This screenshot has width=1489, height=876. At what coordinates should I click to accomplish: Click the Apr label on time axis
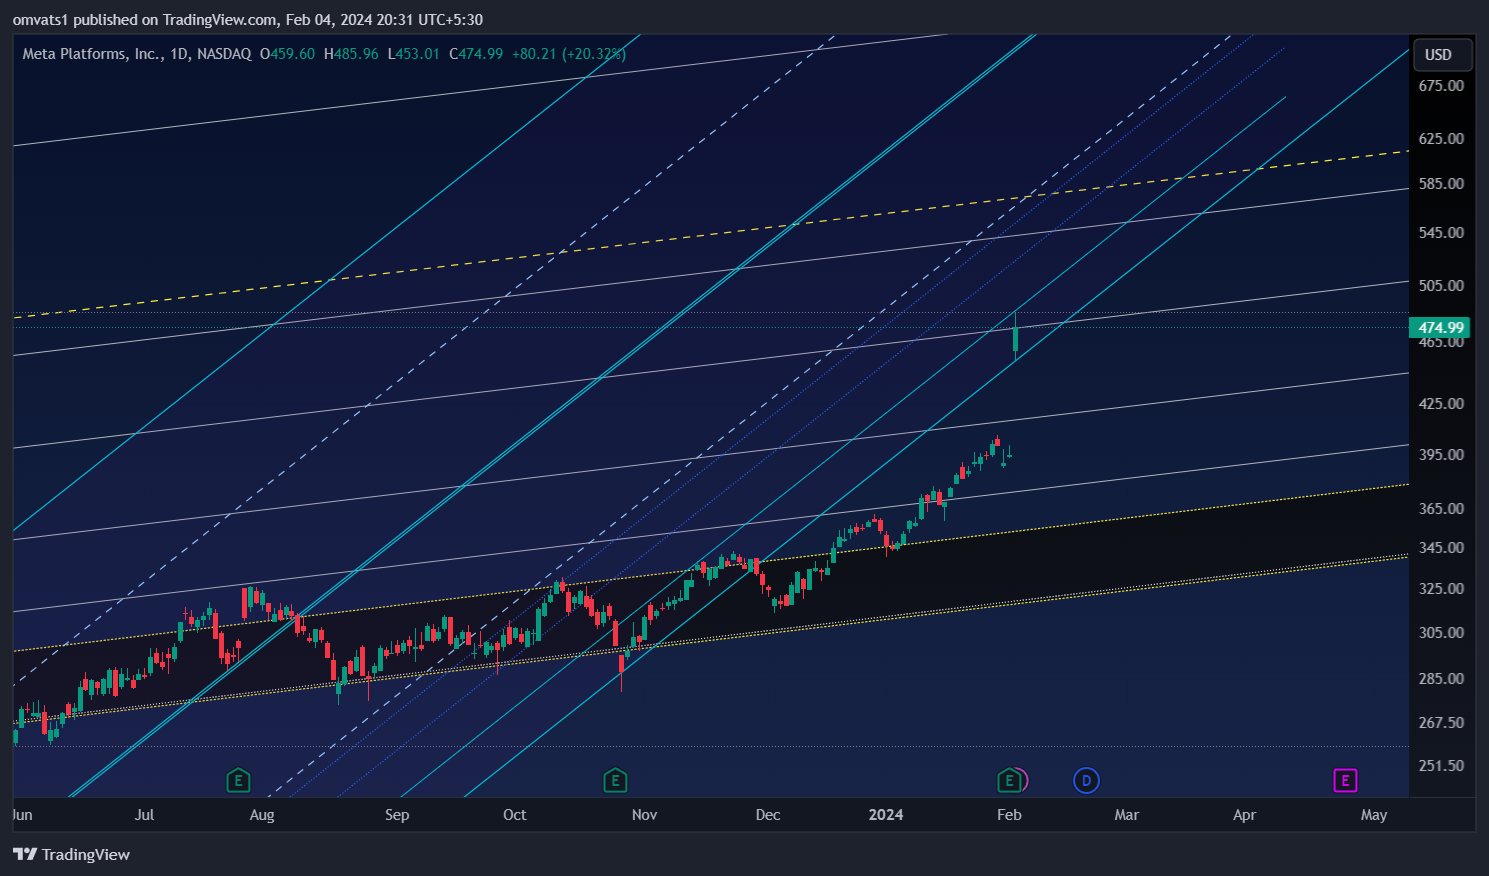coord(1245,815)
